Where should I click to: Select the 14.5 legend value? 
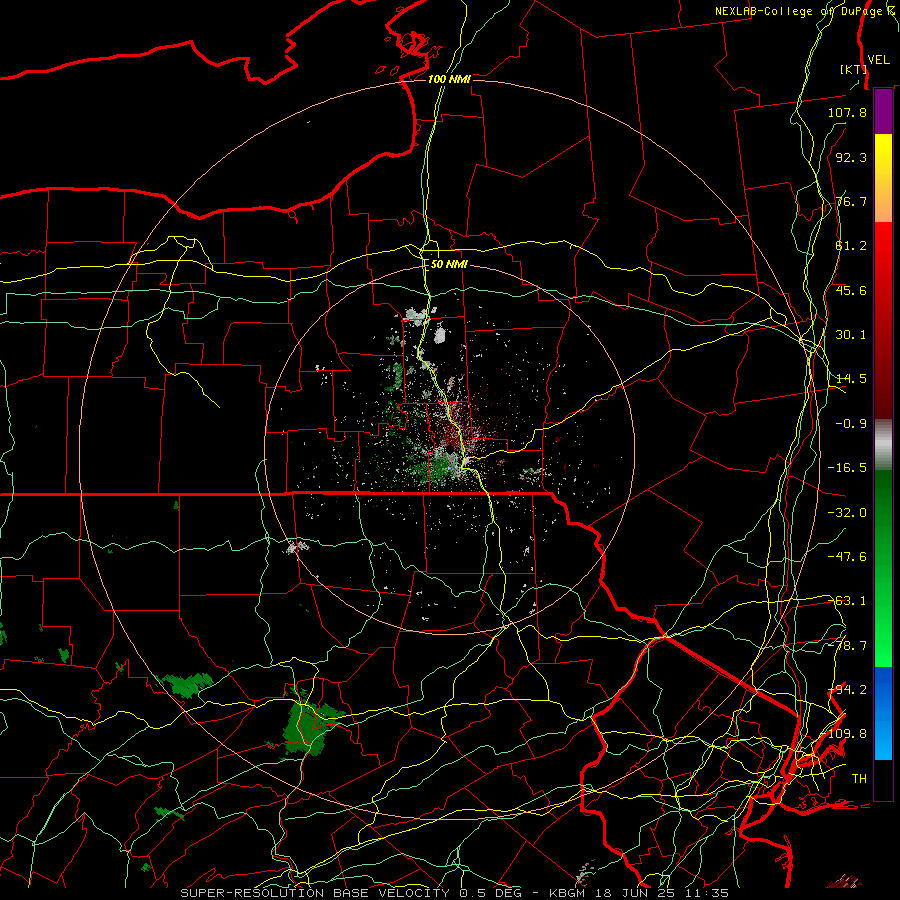tap(851, 379)
